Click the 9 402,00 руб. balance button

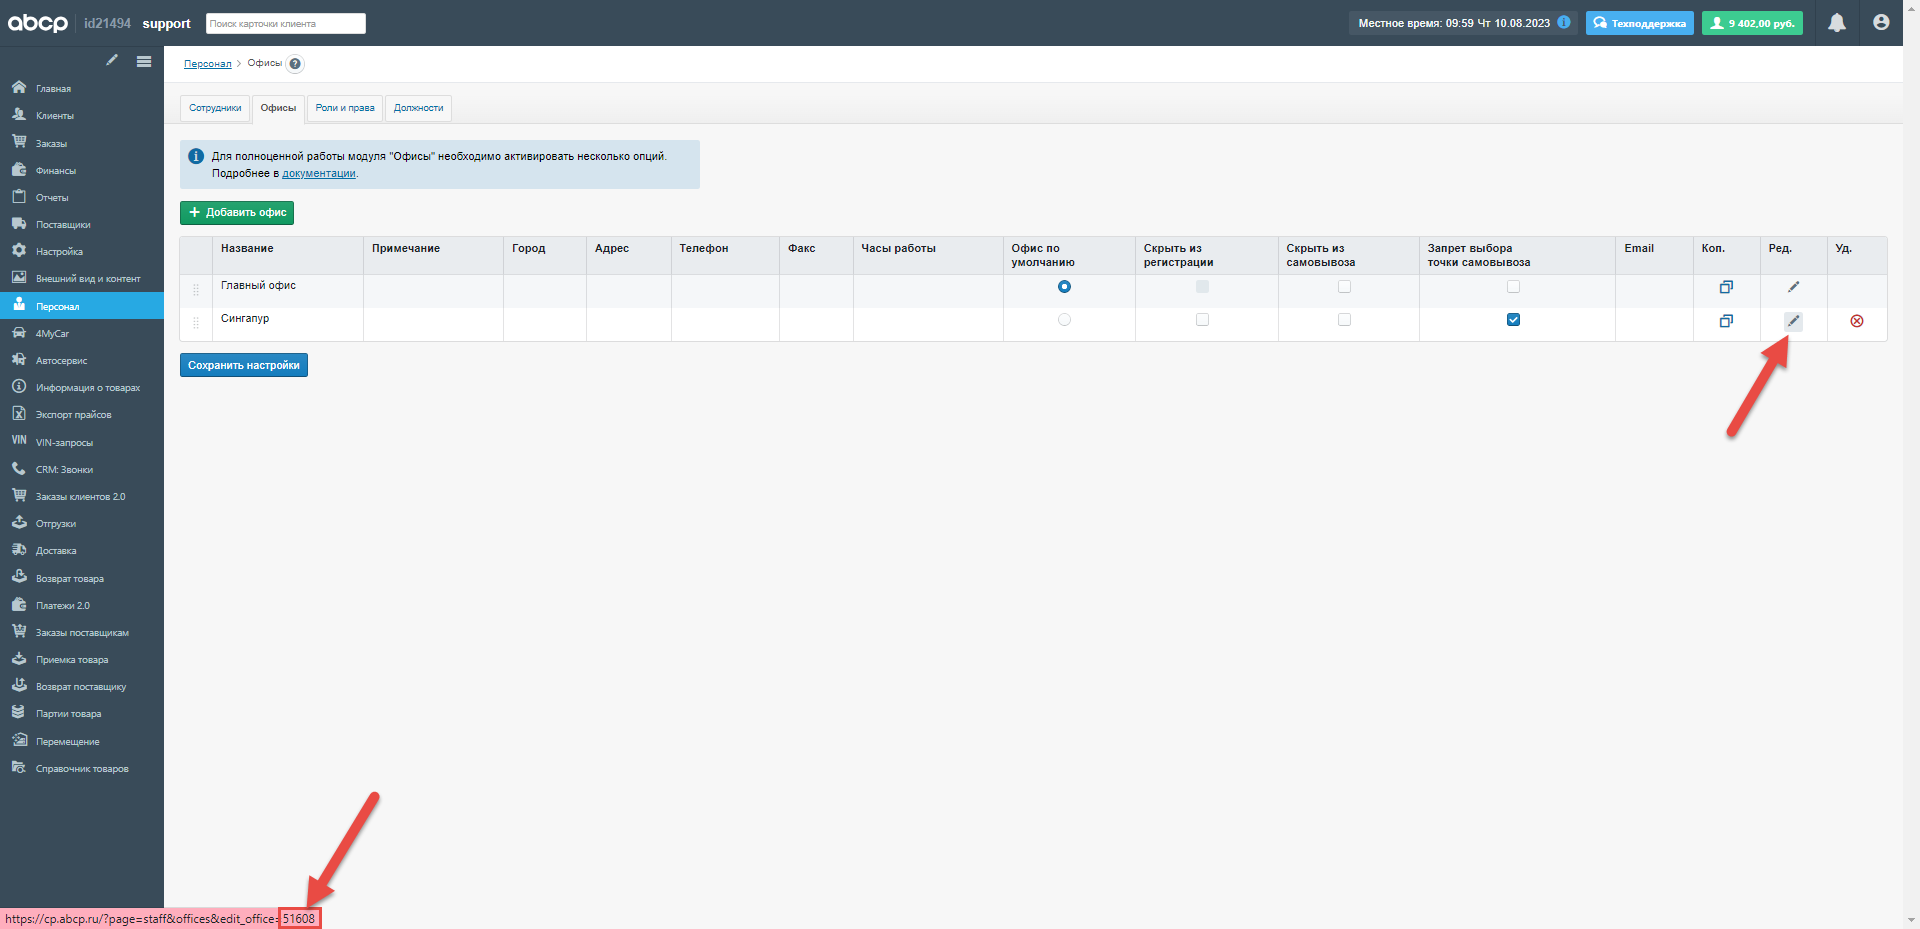[x=1753, y=23]
